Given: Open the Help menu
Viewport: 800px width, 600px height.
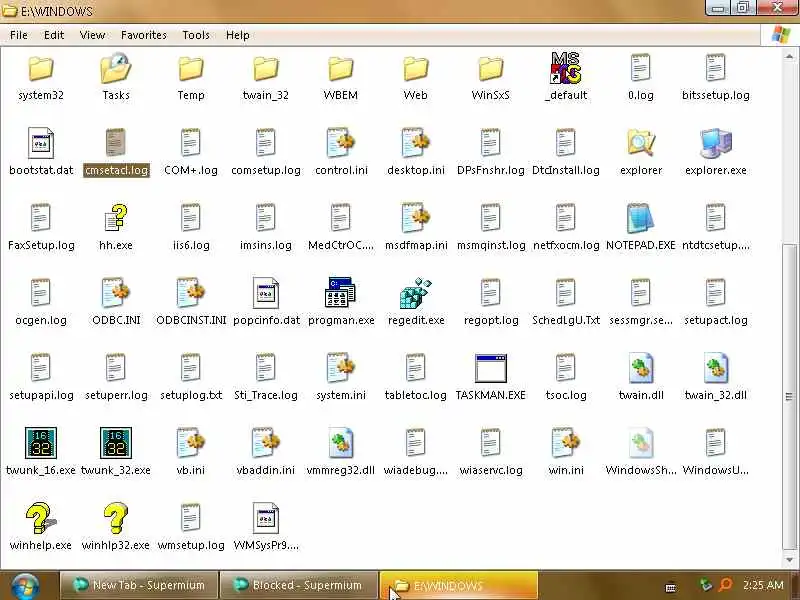Looking at the screenshot, I should 238,35.
